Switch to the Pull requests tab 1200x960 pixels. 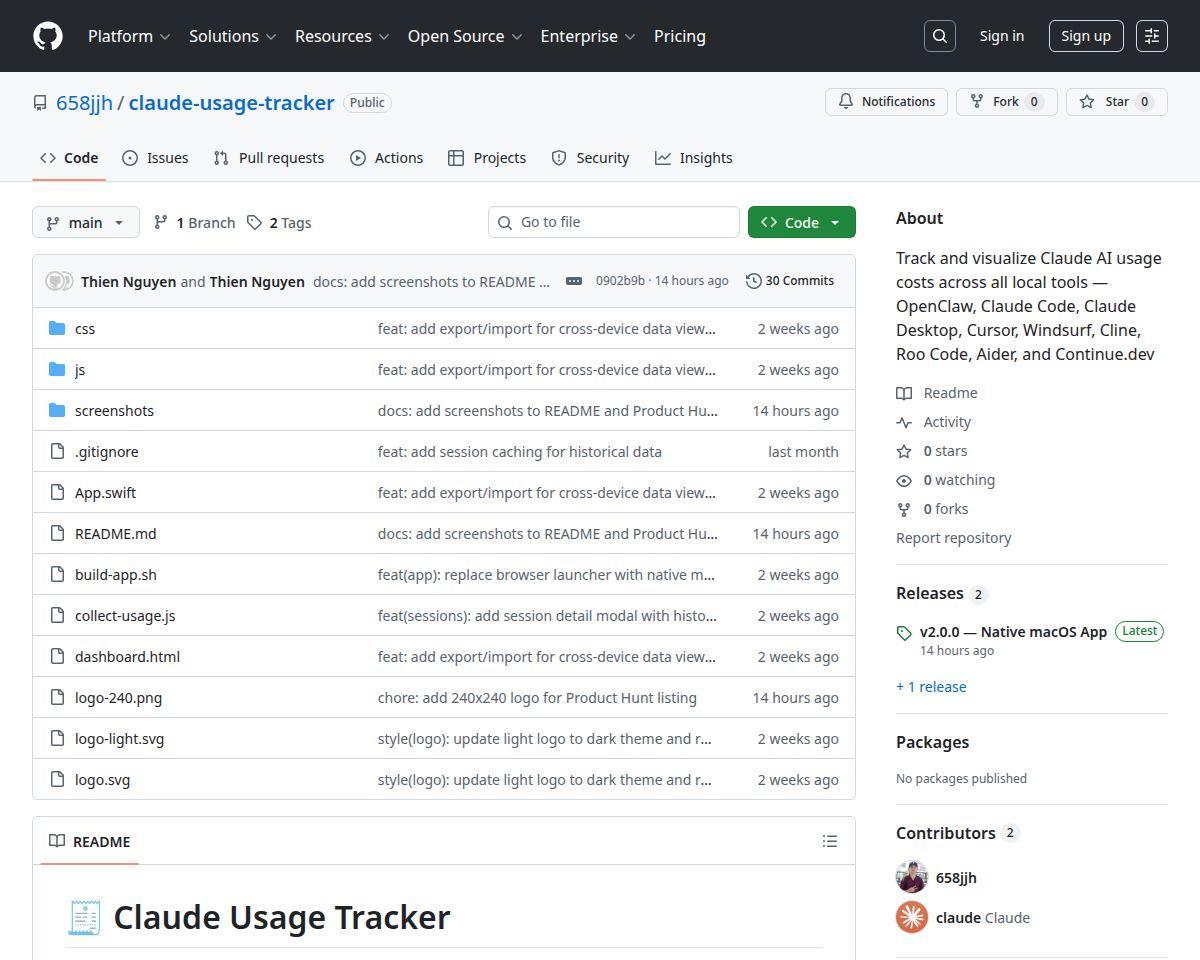269,158
